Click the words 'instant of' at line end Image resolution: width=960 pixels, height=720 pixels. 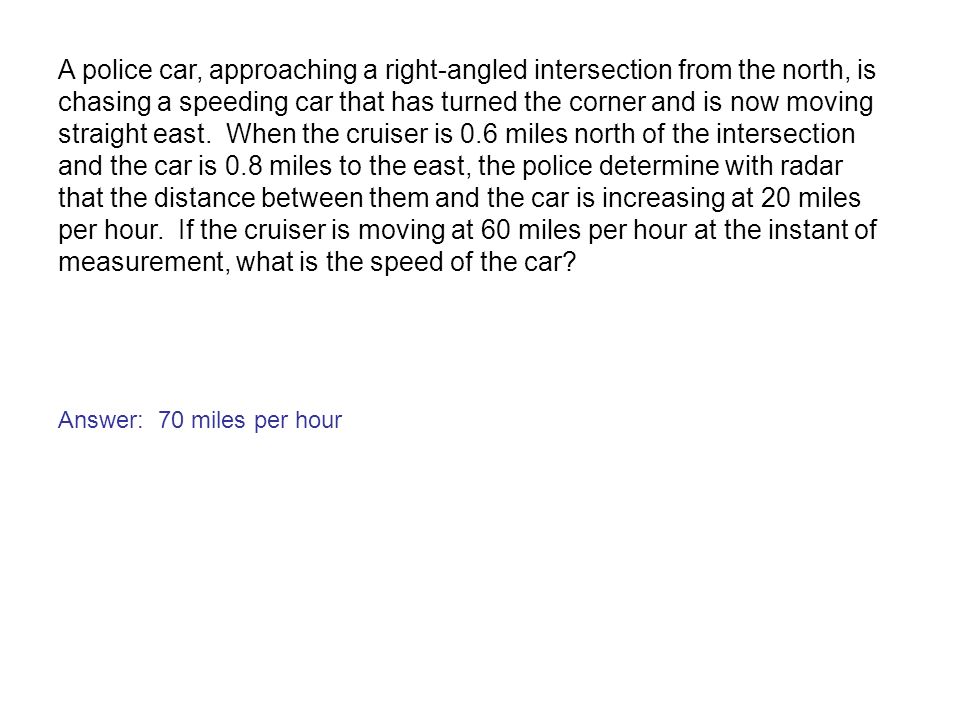[822, 229]
